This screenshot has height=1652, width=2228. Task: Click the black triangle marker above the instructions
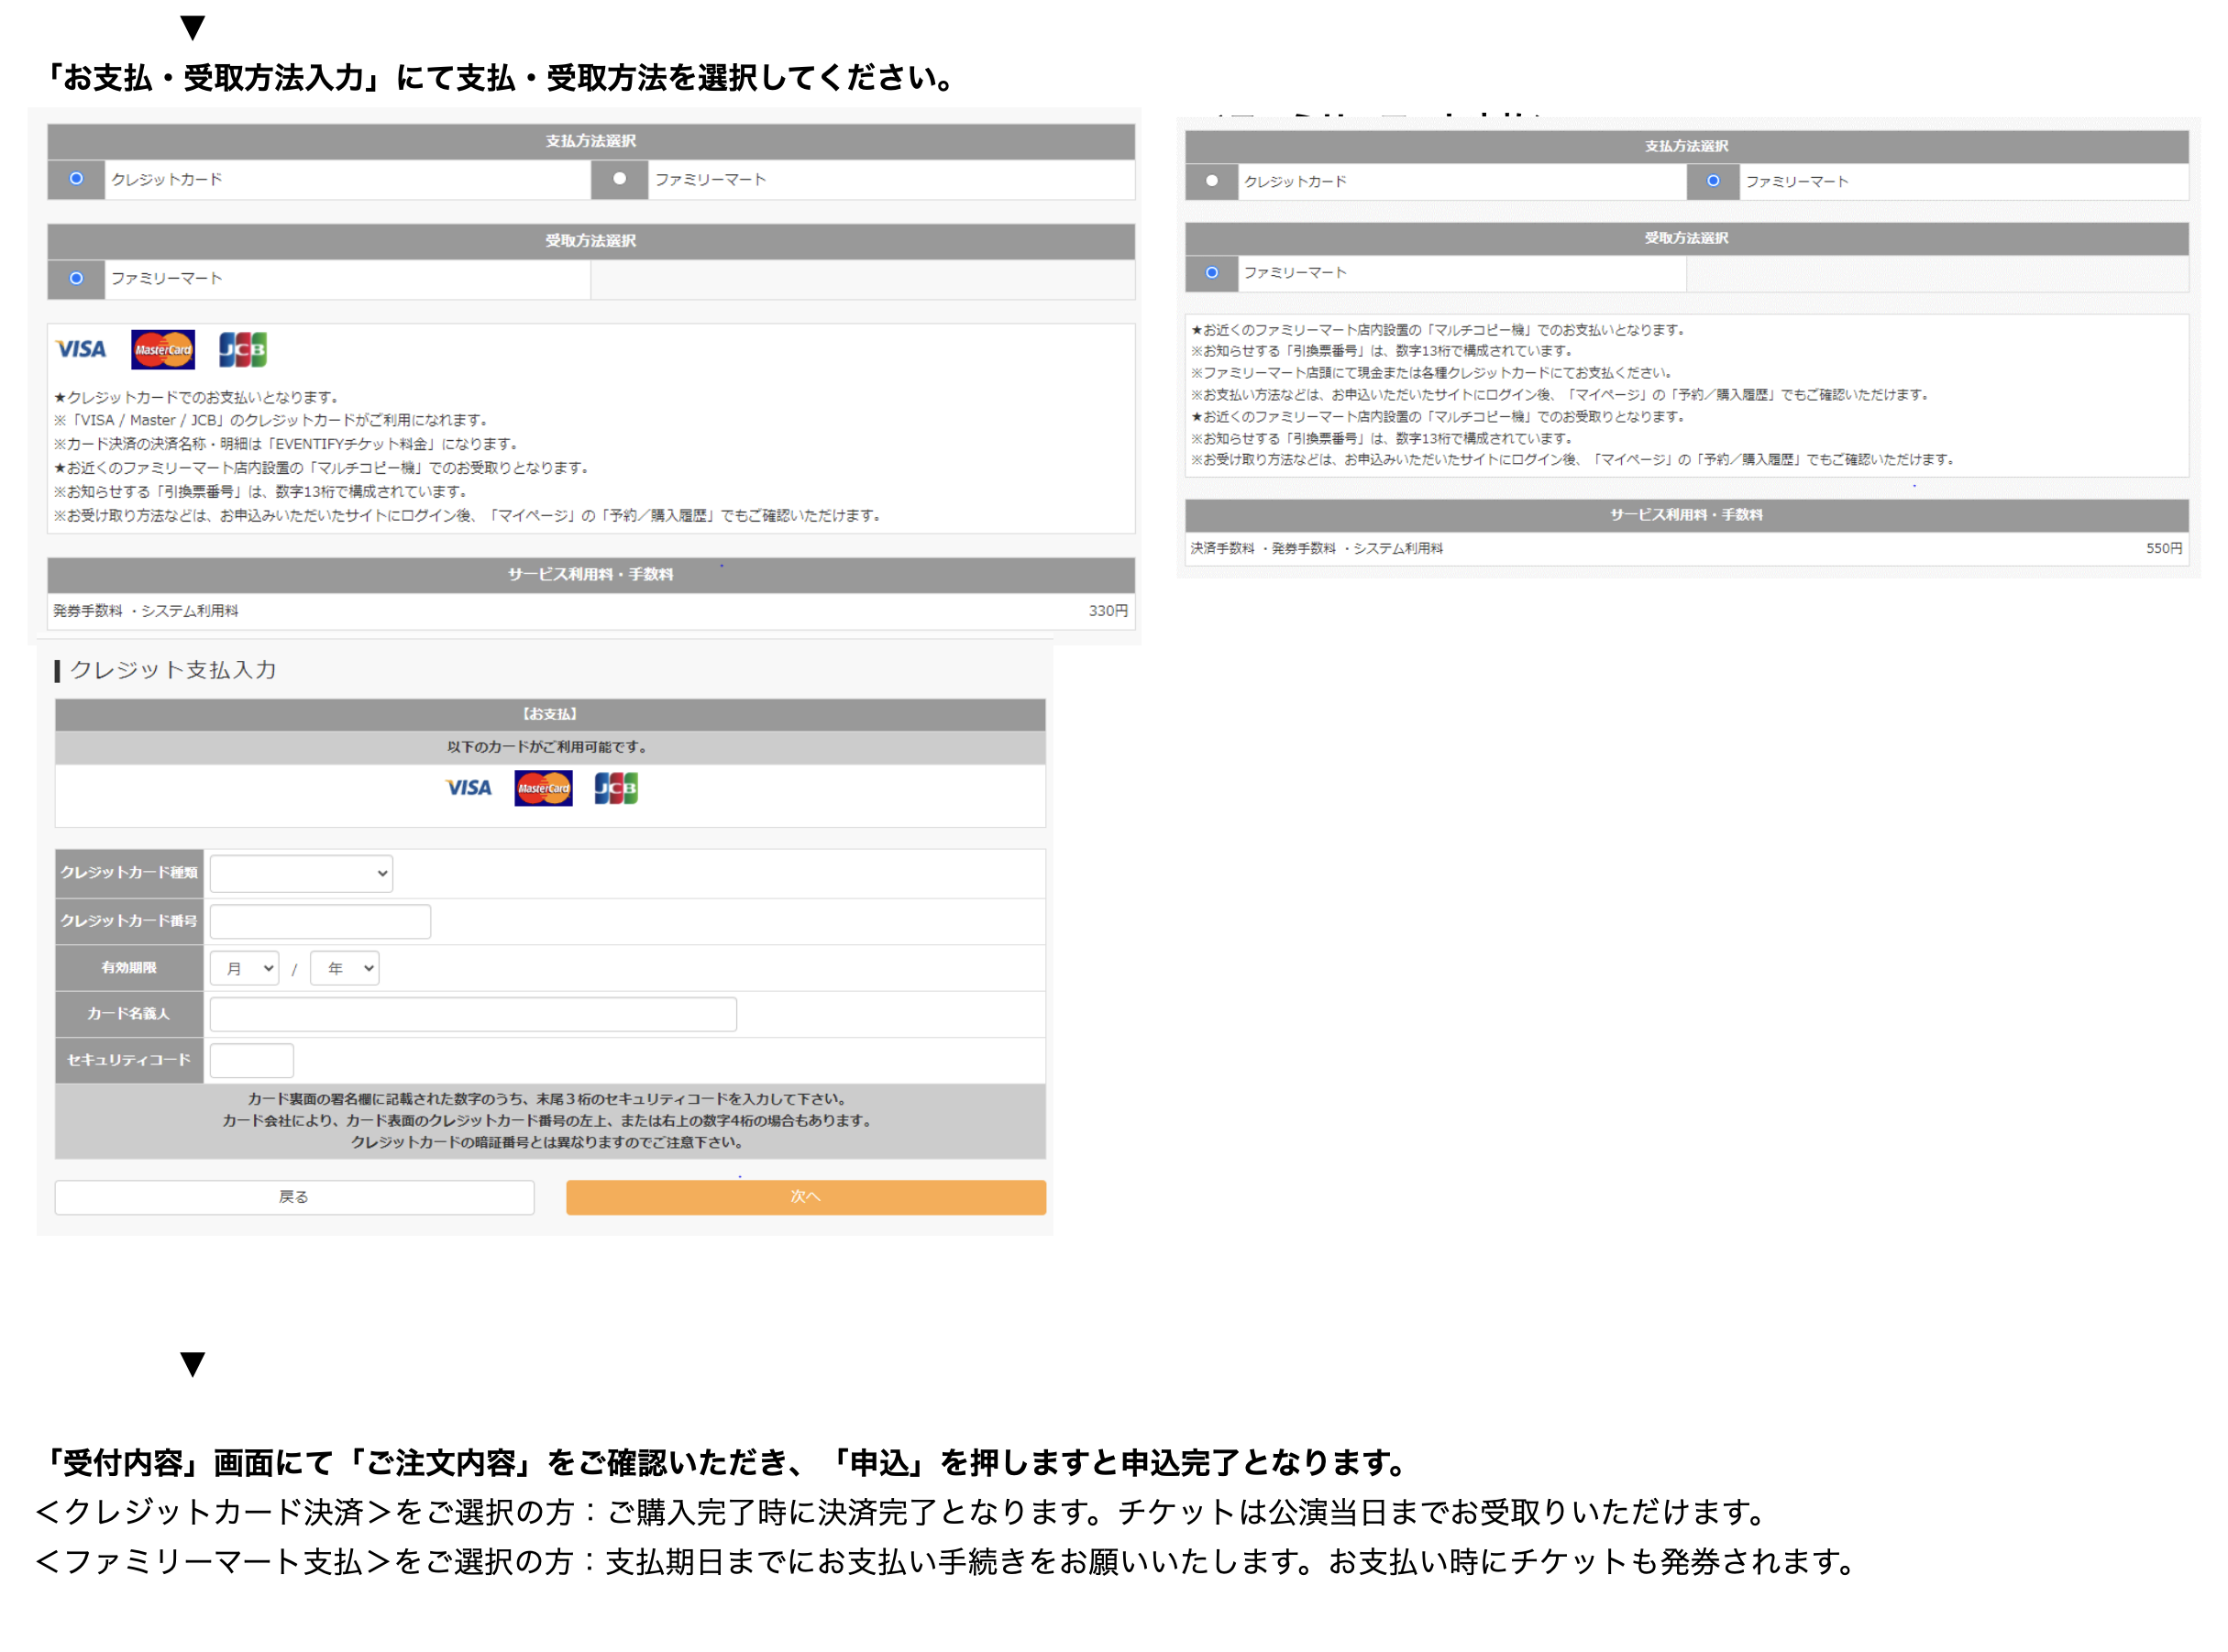point(192,27)
